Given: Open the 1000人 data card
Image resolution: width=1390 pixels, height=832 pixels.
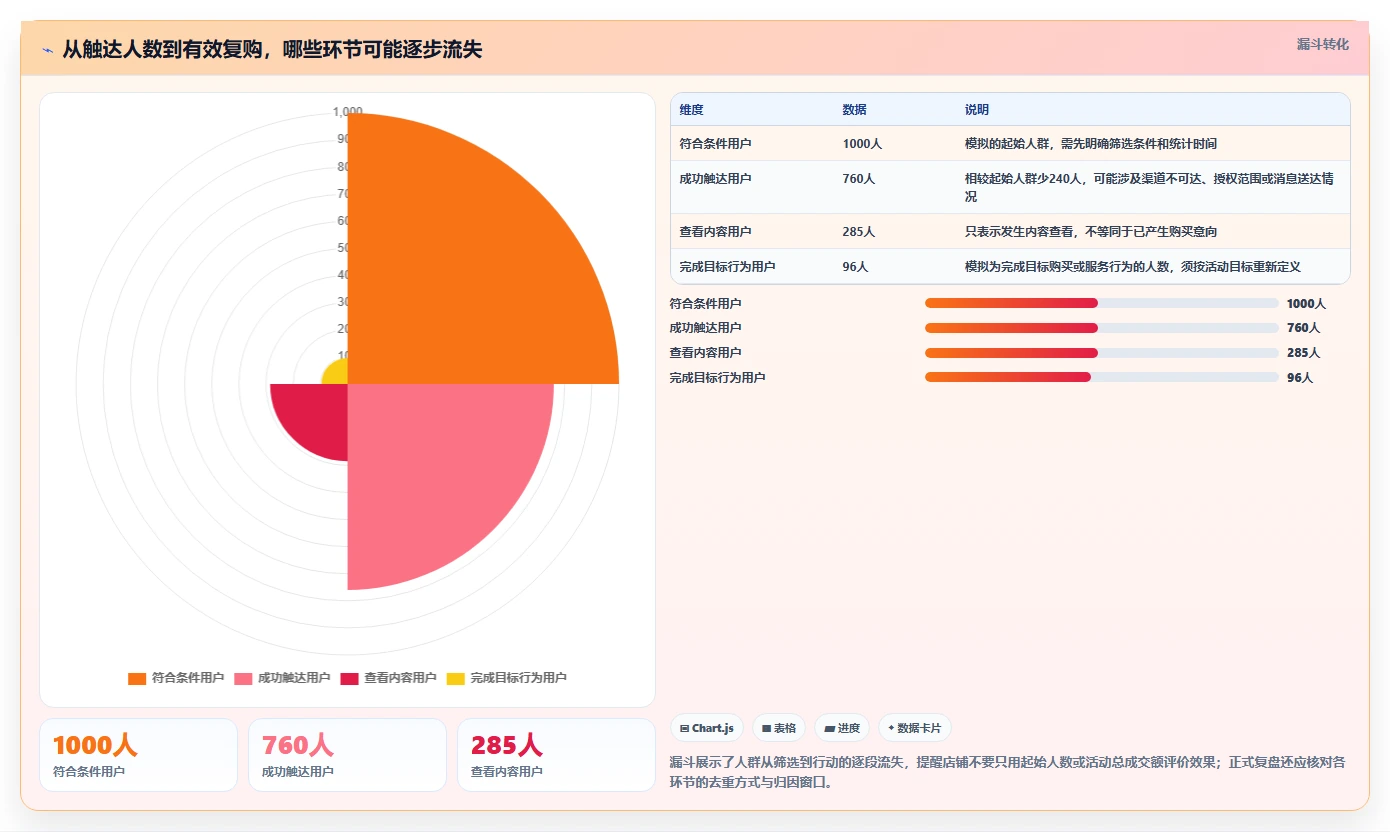Looking at the screenshot, I should (138, 755).
